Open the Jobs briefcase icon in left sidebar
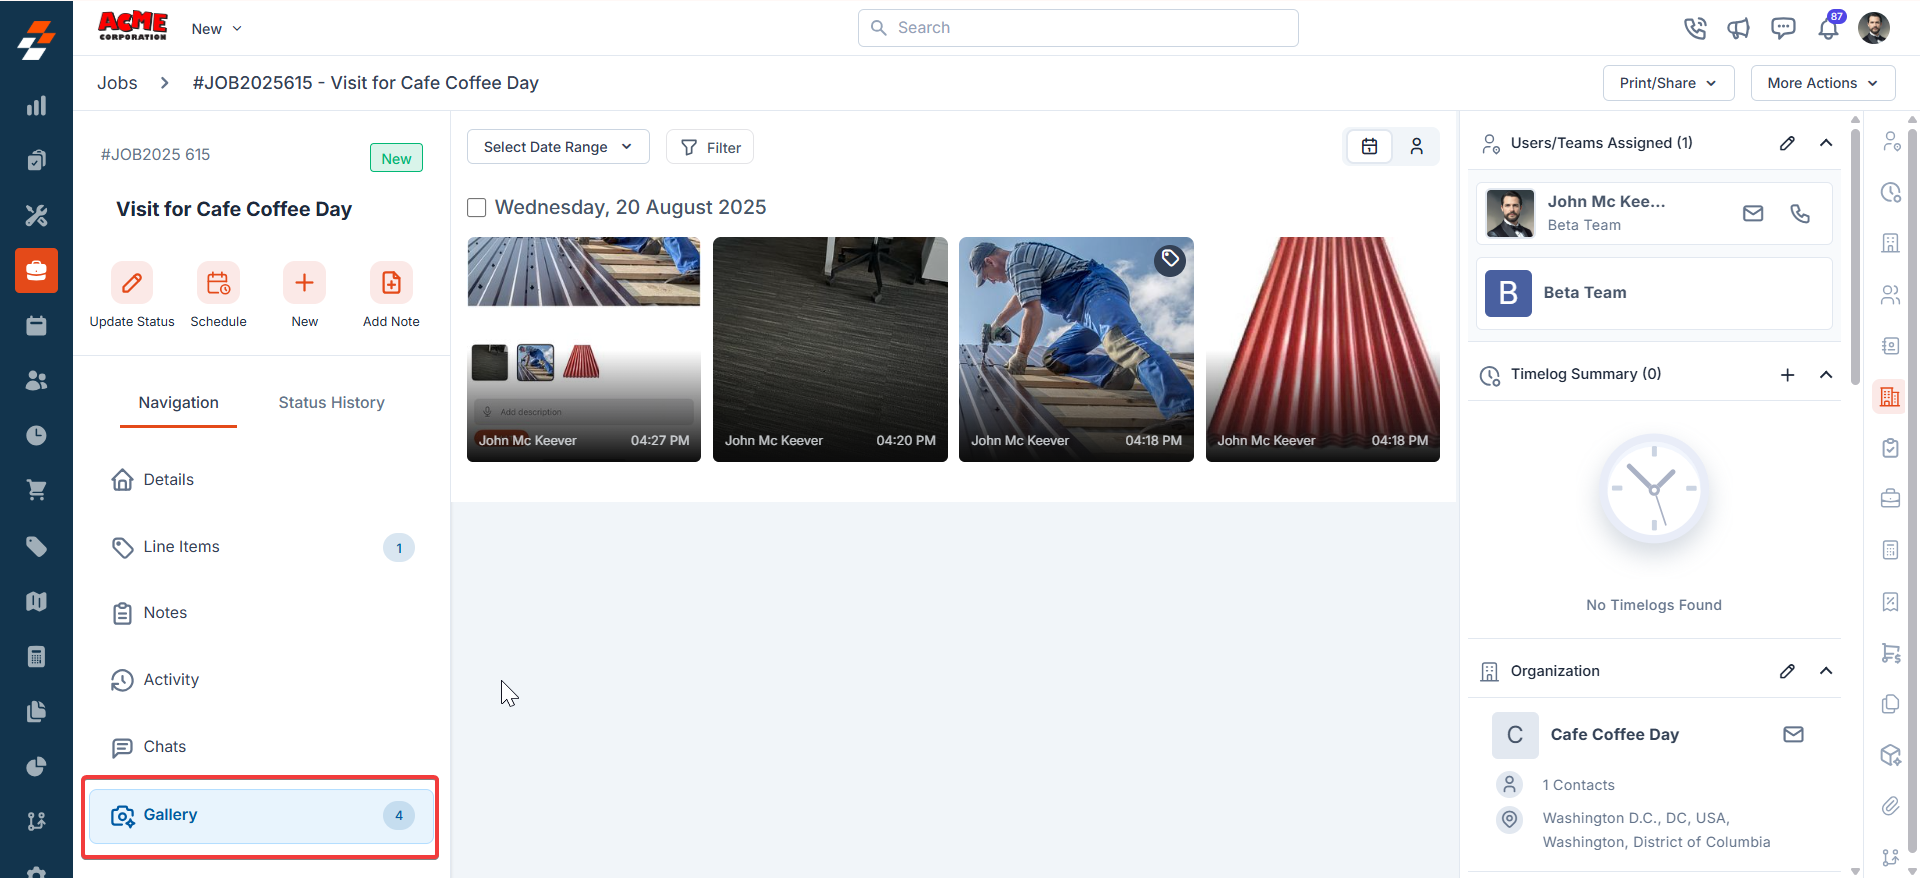The image size is (1920, 878). point(36,270)
